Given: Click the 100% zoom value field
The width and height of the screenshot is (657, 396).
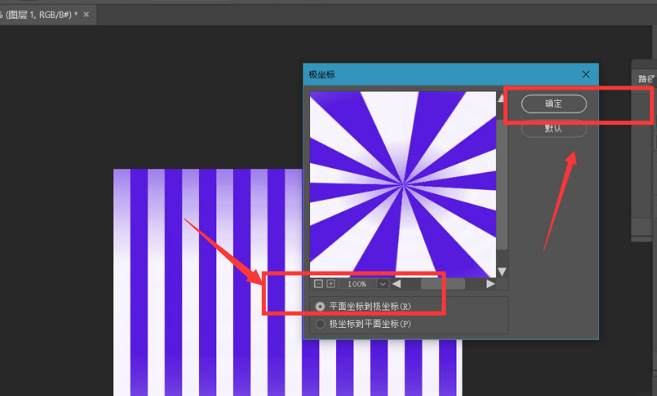Looking at the screenshot, I should click(x=357, y=284).
